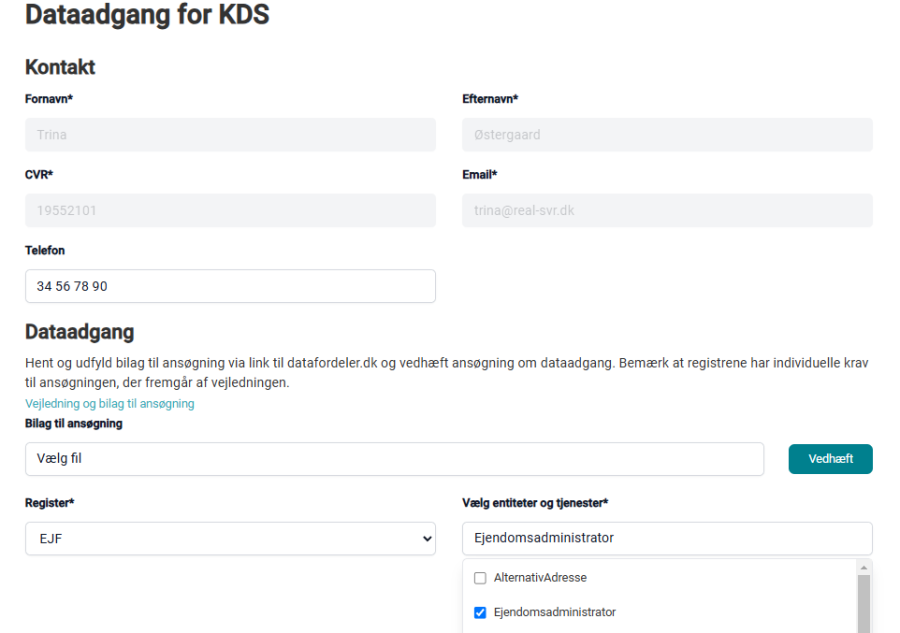This screenshot has width=900, height=633.
Task: Click the Register dropdown chevron arrow
Action: click(427, 538)
